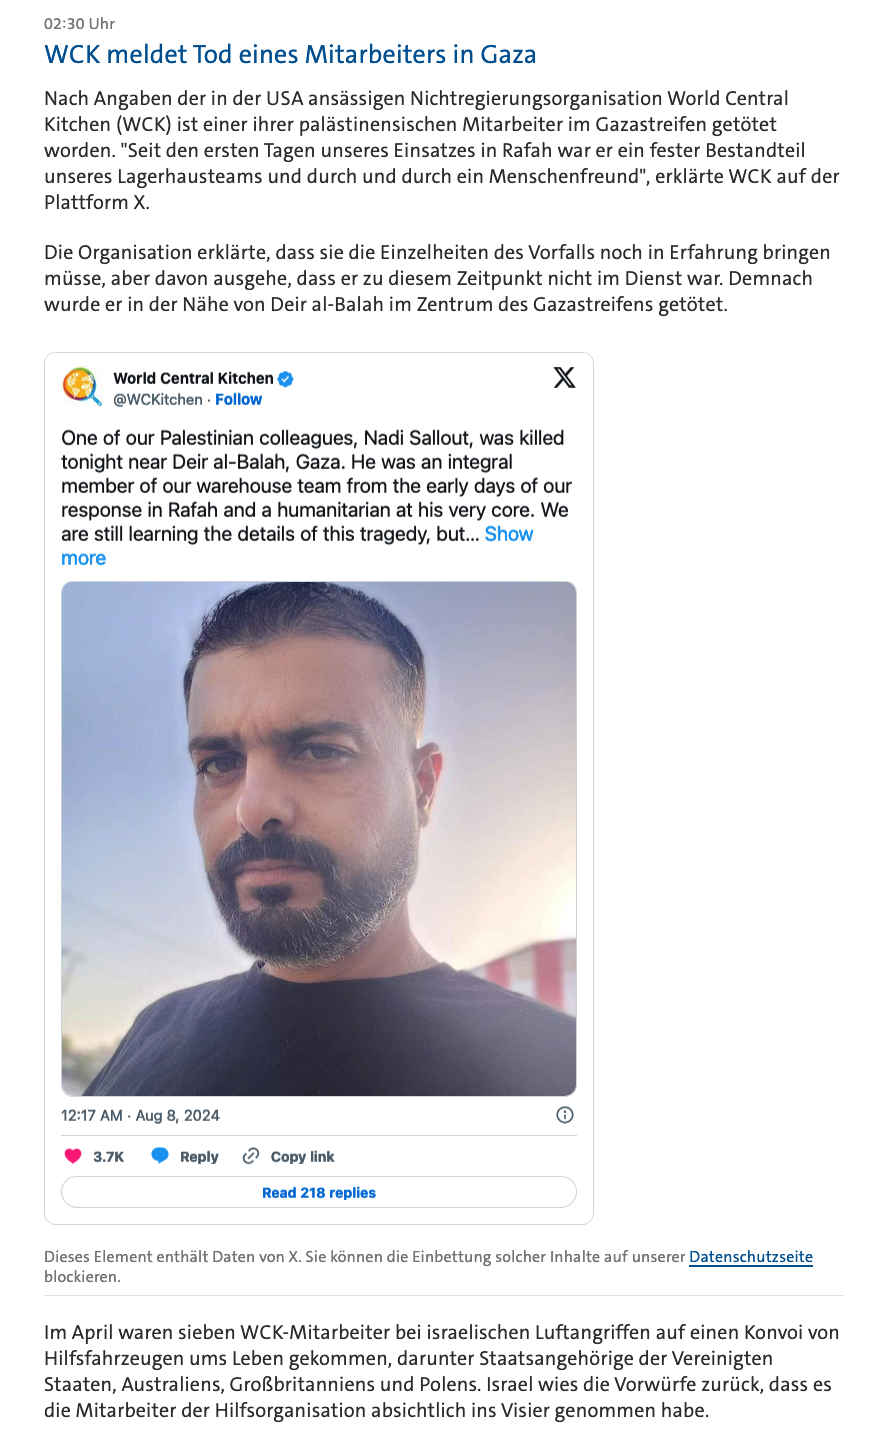Open the tweet info circle icon

[565, 1115]
